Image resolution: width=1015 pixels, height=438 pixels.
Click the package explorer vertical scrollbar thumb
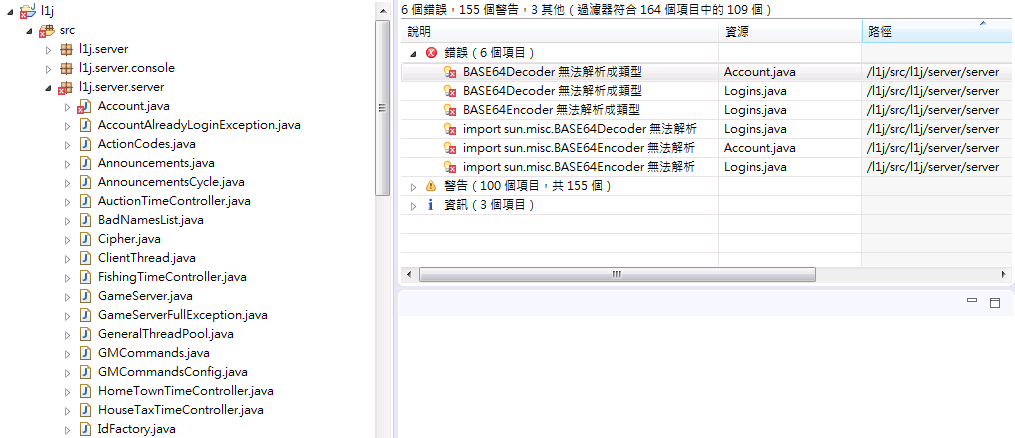[x=383, y=108]
